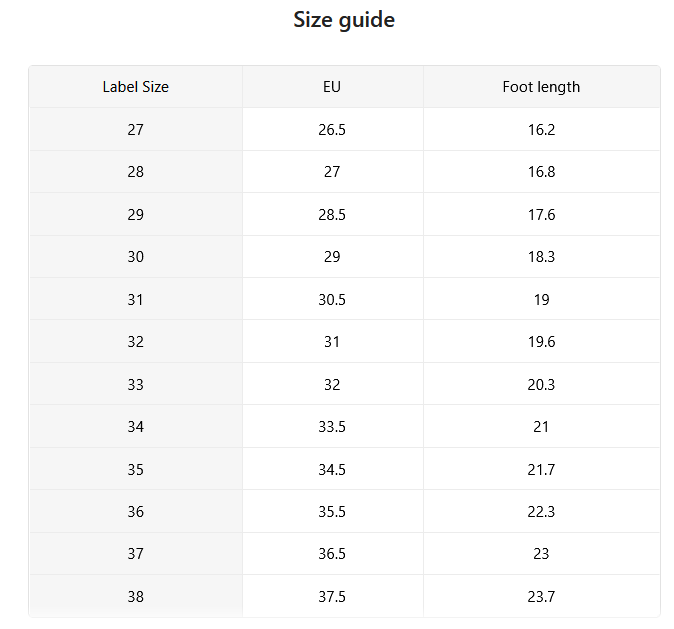
Task: Click EU value 26.5
Action: point(332,129)
